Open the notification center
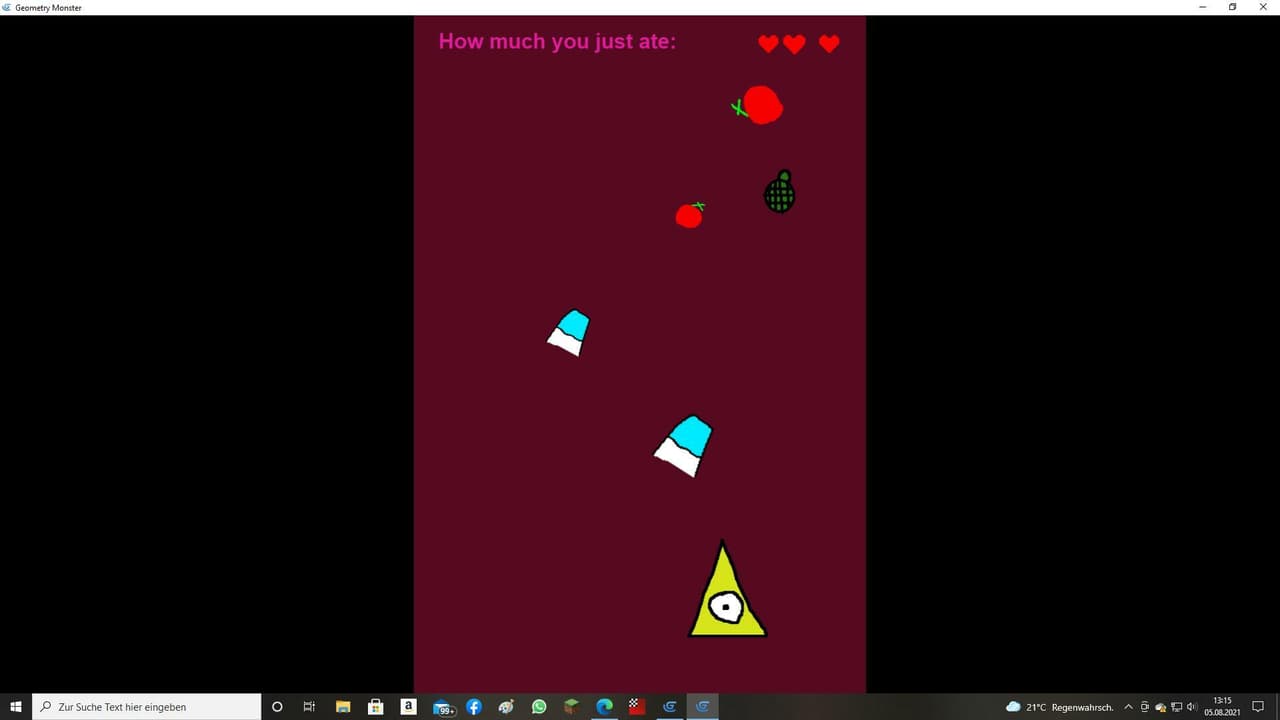 1259,707
